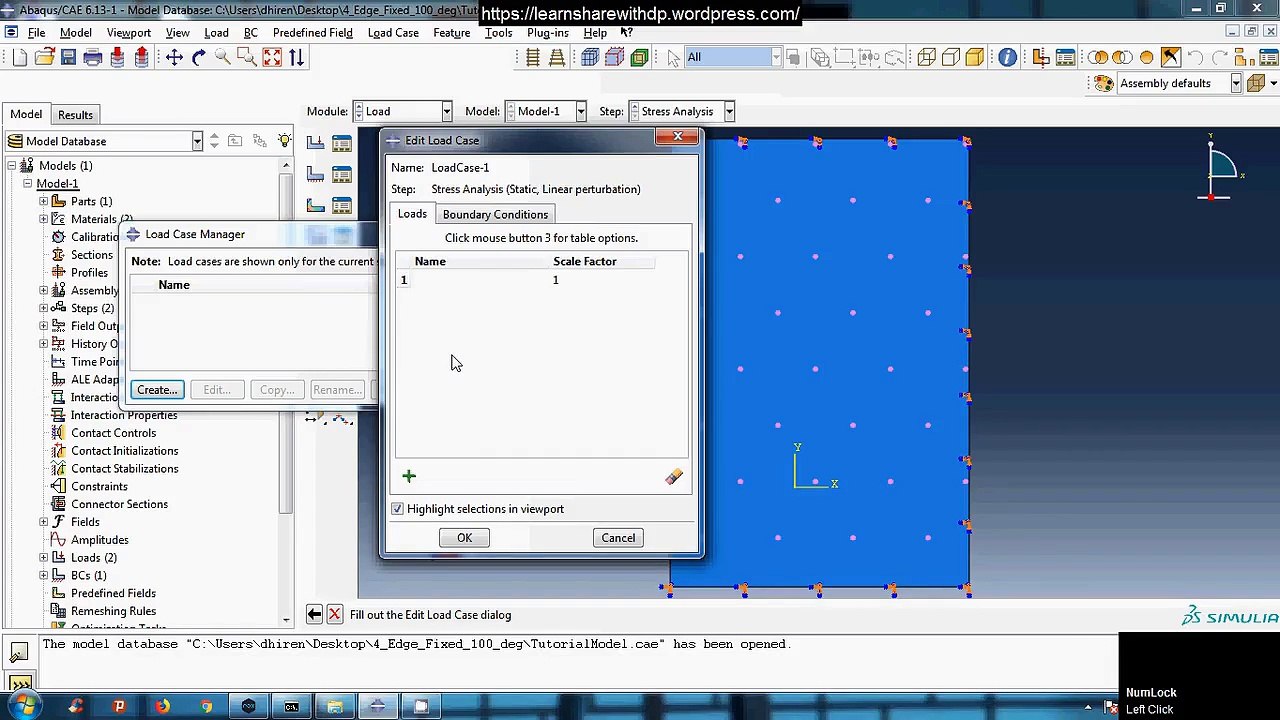Screen dimensions: 1280x720
Task: Expand the Loads (2) tree node
Action: coord(44,557)
